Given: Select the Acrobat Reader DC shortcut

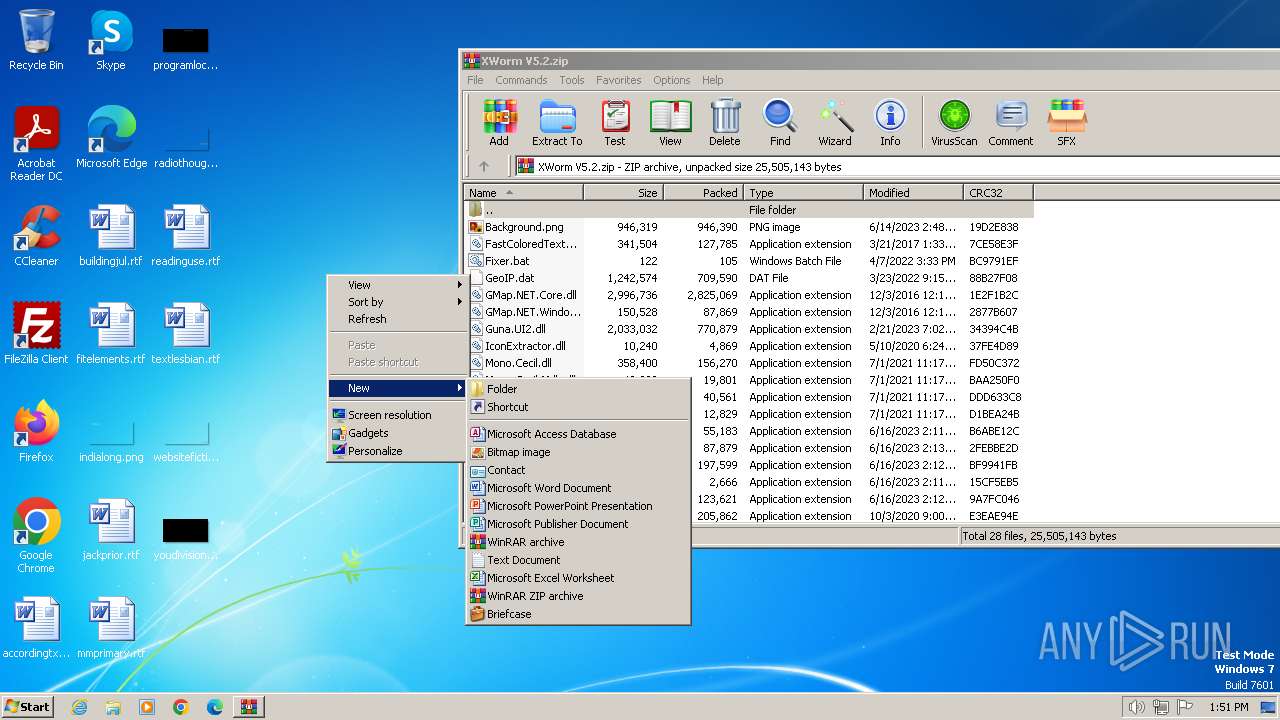Looking at the screenshot, I should (36, 144).
